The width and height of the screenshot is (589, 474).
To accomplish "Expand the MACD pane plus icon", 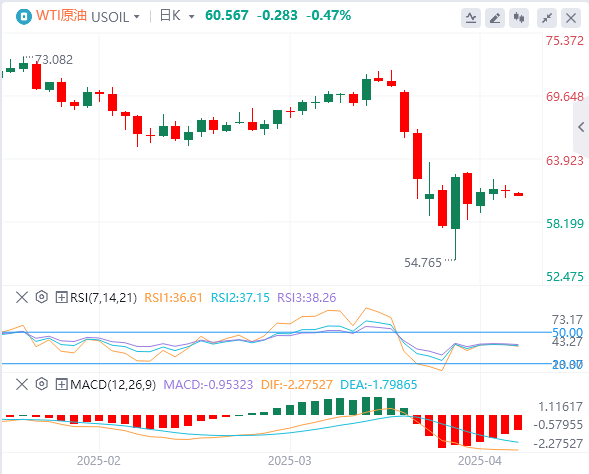I will coord(61,384).
